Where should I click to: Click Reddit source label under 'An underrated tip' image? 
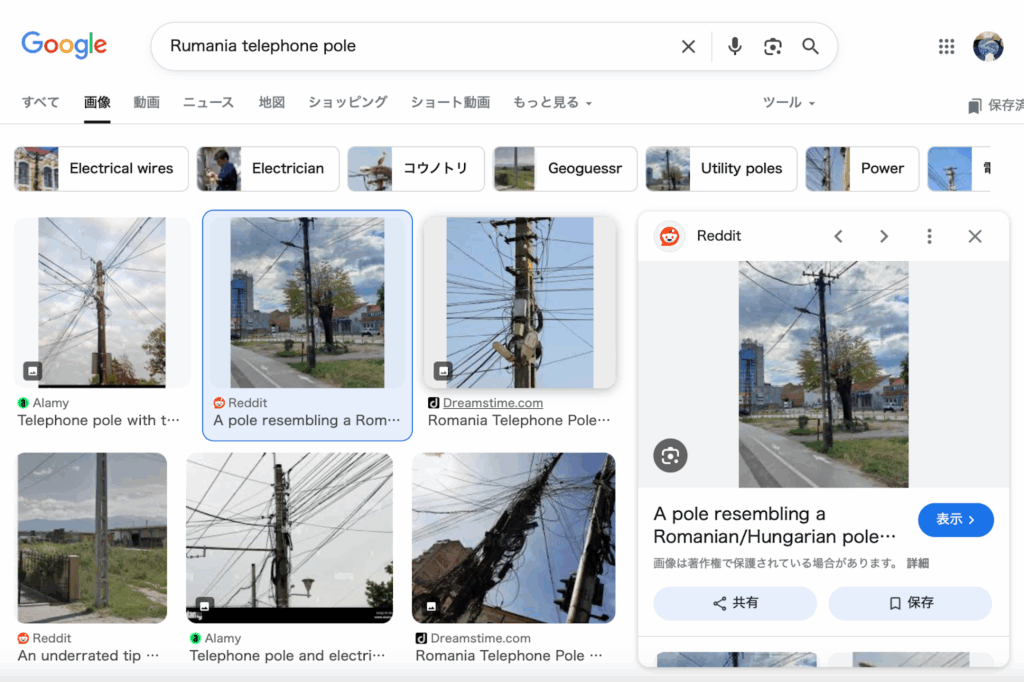point(52,638)
